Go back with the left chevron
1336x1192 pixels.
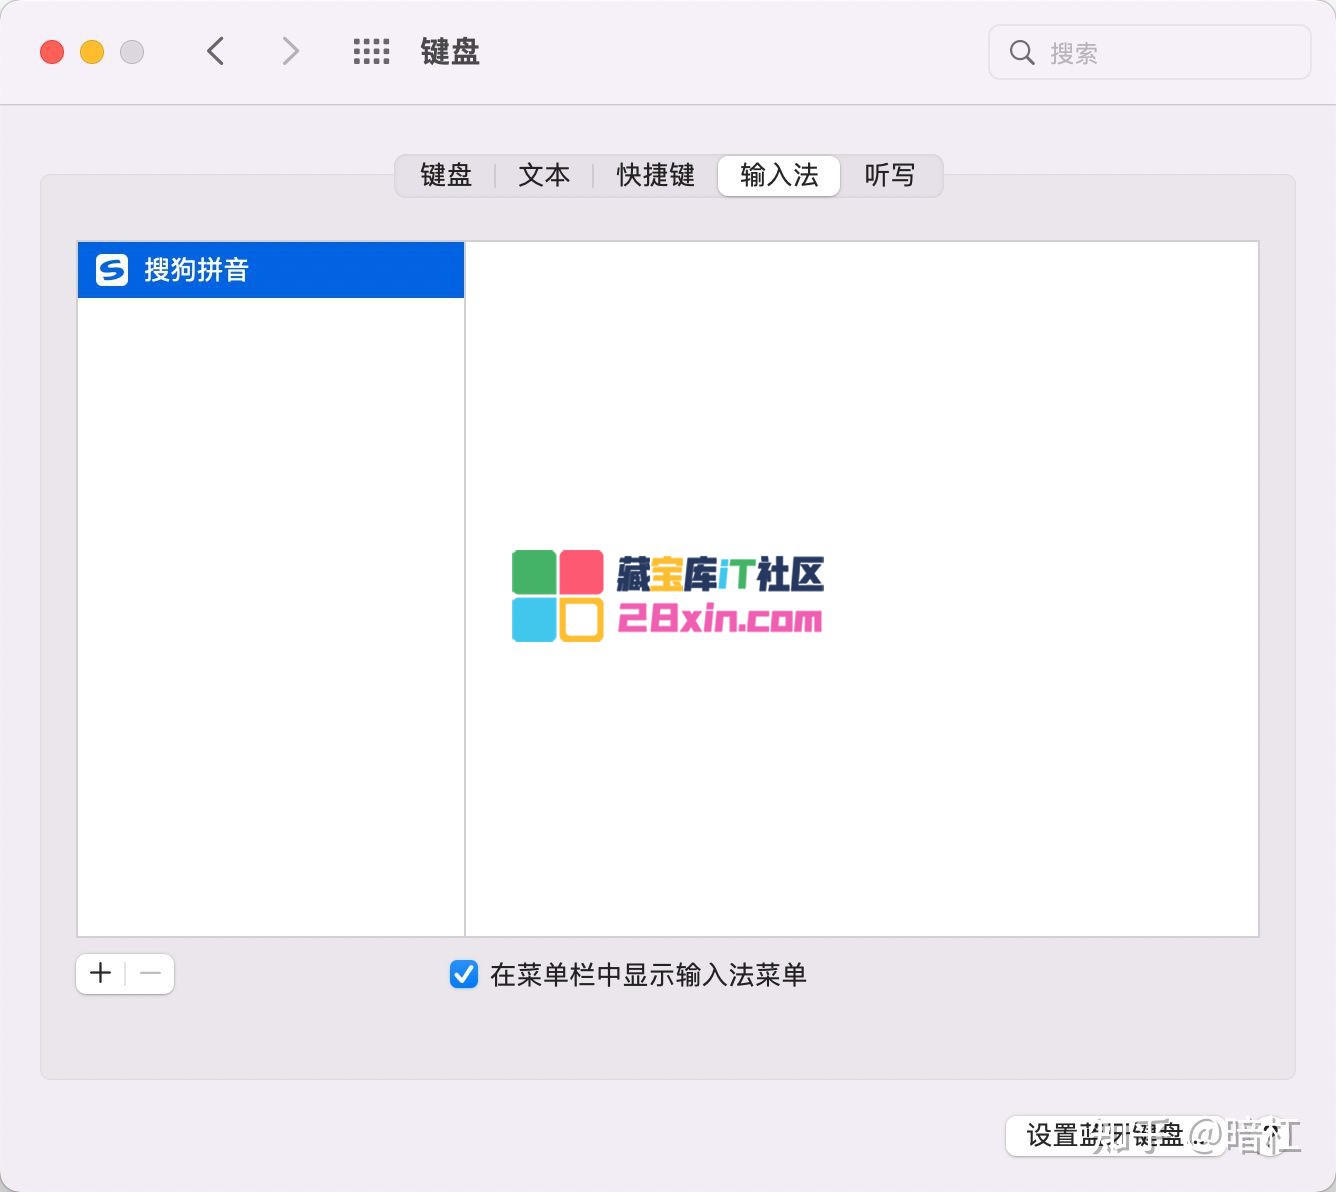[215, 51]
